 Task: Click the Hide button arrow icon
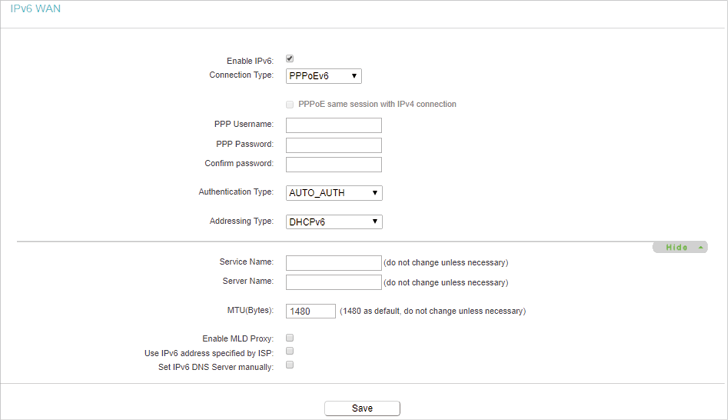point(701,248)
